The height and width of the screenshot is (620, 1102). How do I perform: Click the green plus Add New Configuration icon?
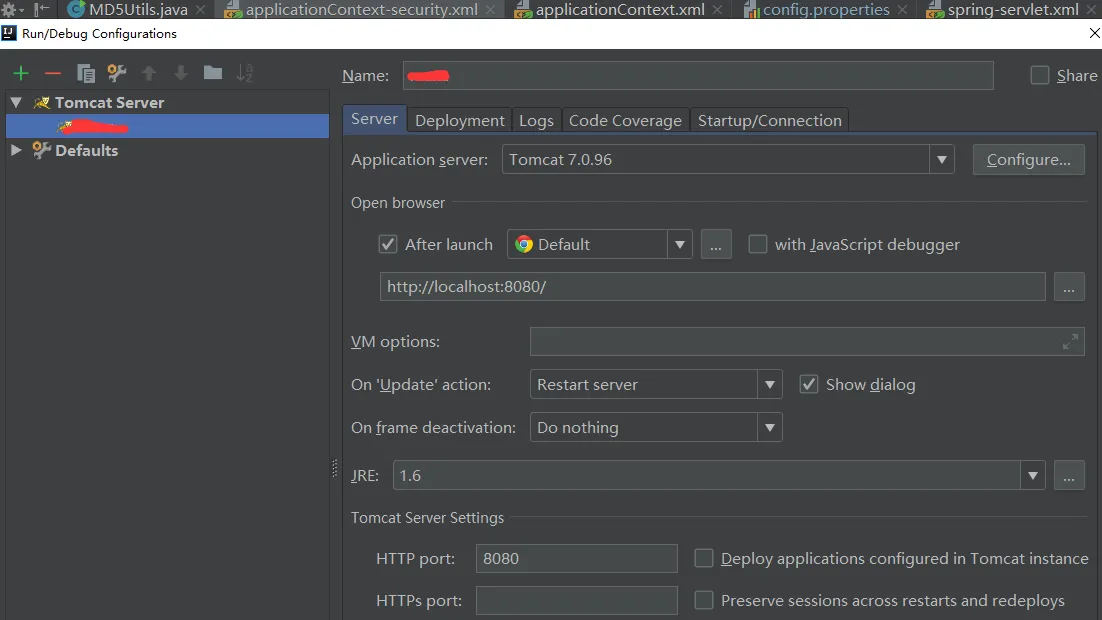click(x=20, y=73)
